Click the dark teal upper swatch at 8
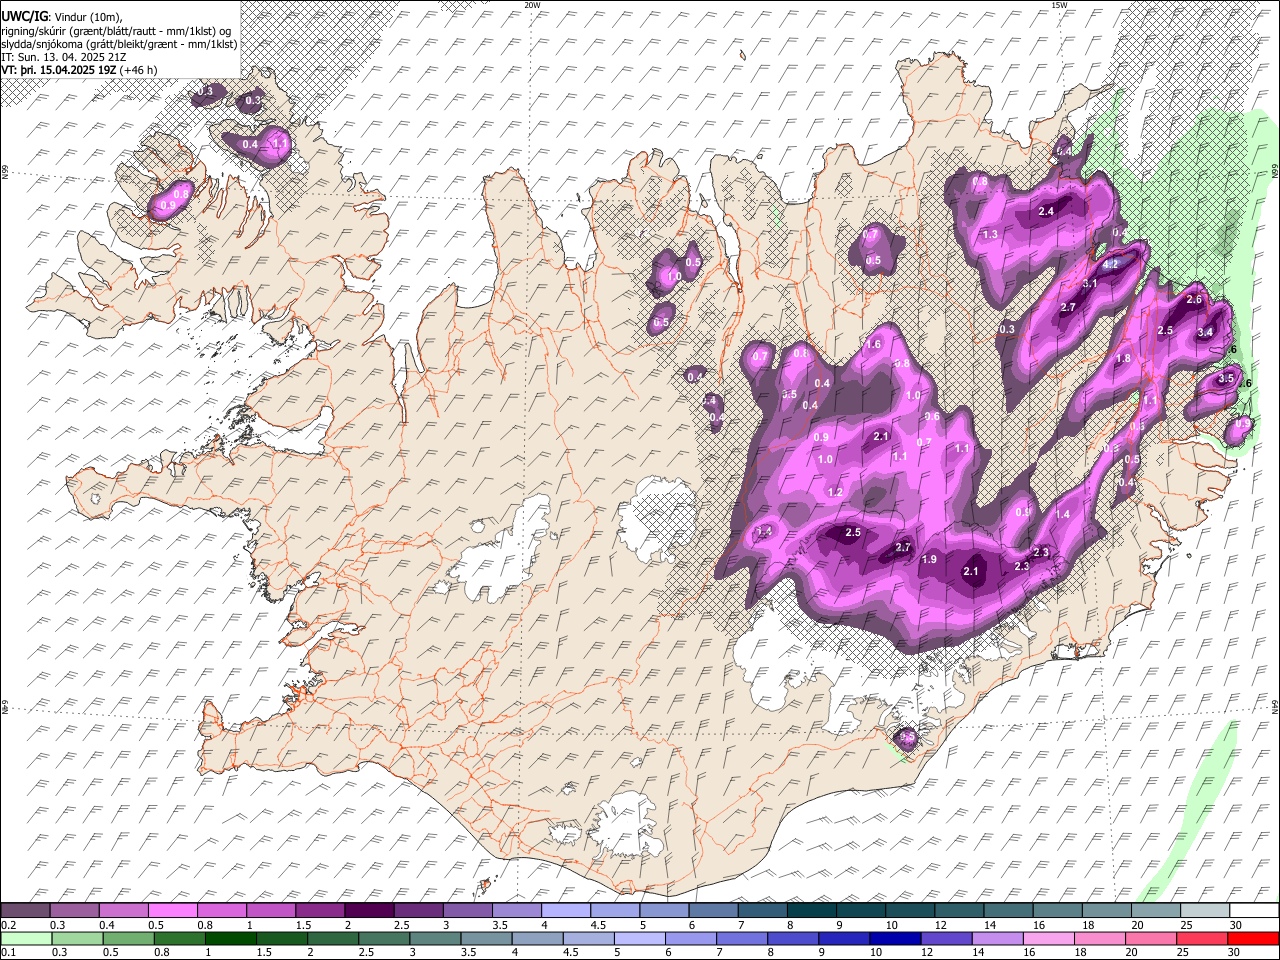The width and height of the screenshot is (1280, 960). [810, 911]
